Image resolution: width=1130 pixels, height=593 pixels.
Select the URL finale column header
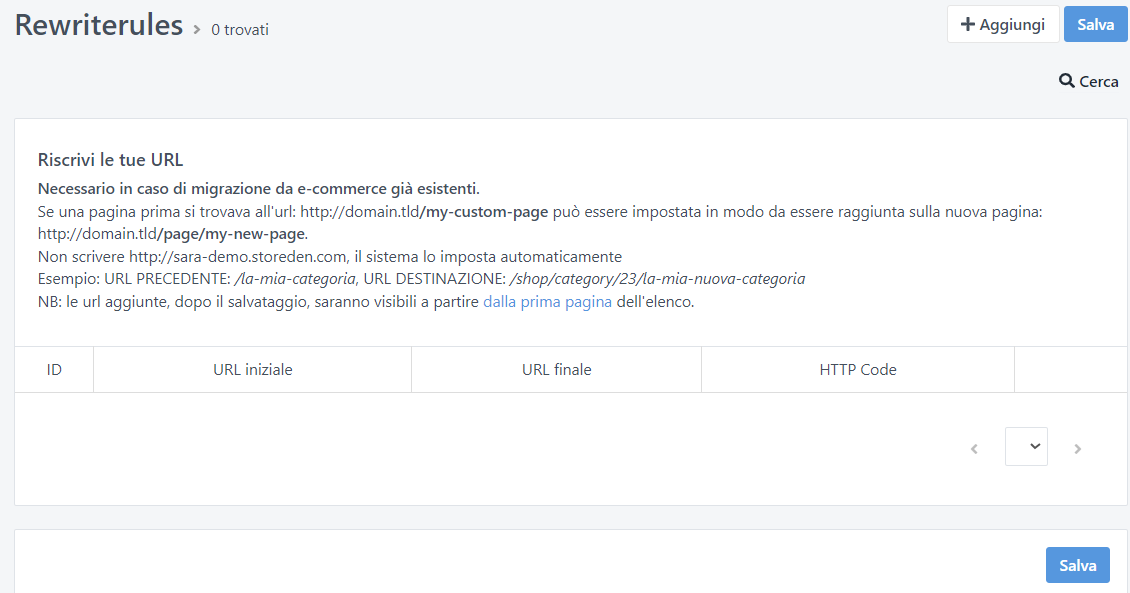point(556,370)
